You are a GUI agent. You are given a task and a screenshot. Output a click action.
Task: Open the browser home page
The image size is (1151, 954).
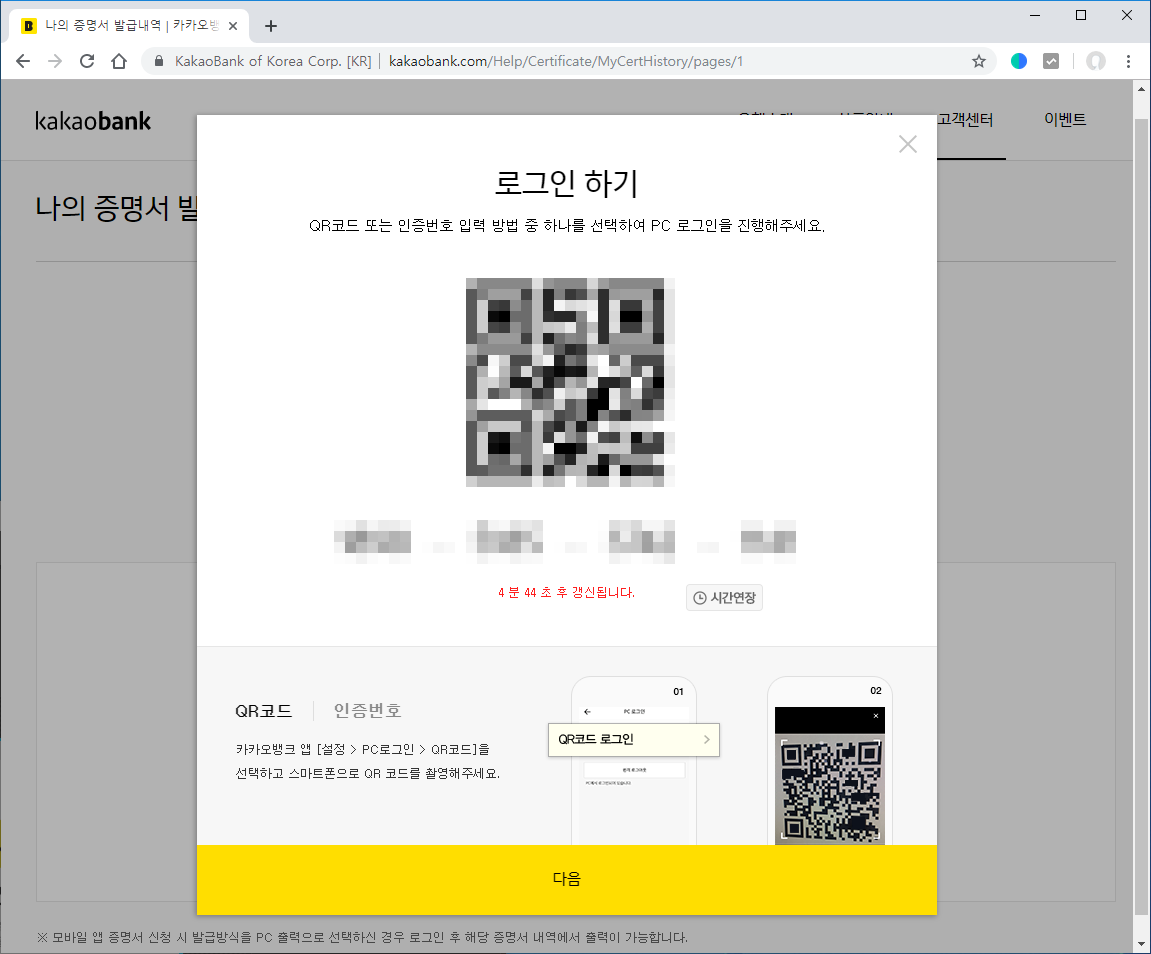pyautogui.click(x=119, y=61)
